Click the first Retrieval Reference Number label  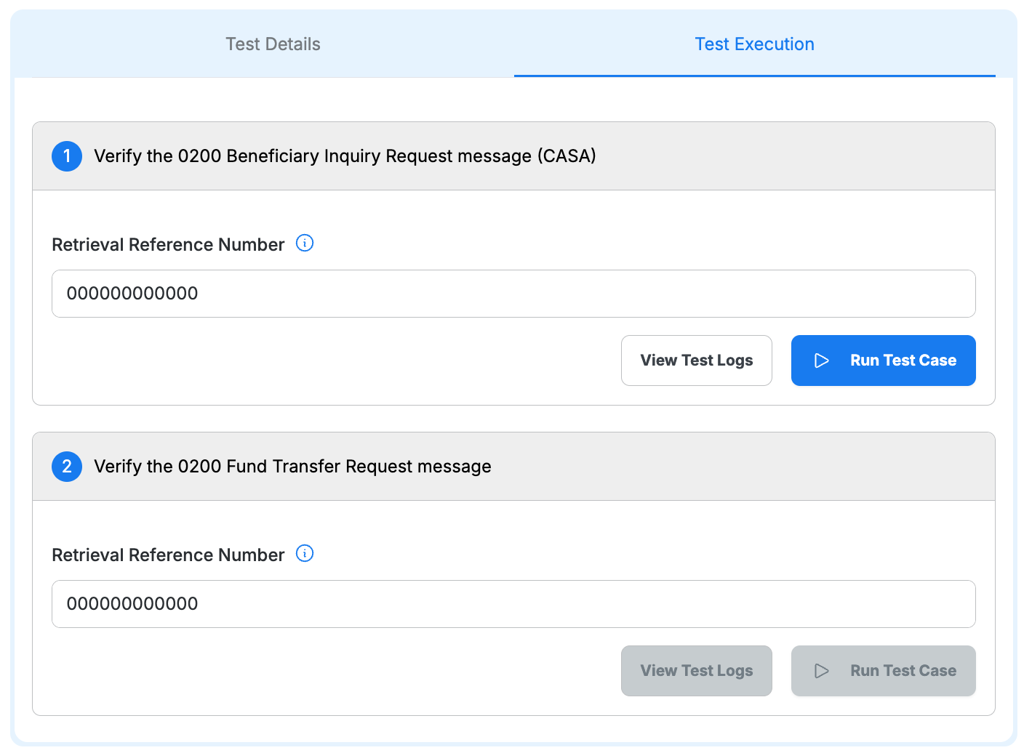click(171, 244)
